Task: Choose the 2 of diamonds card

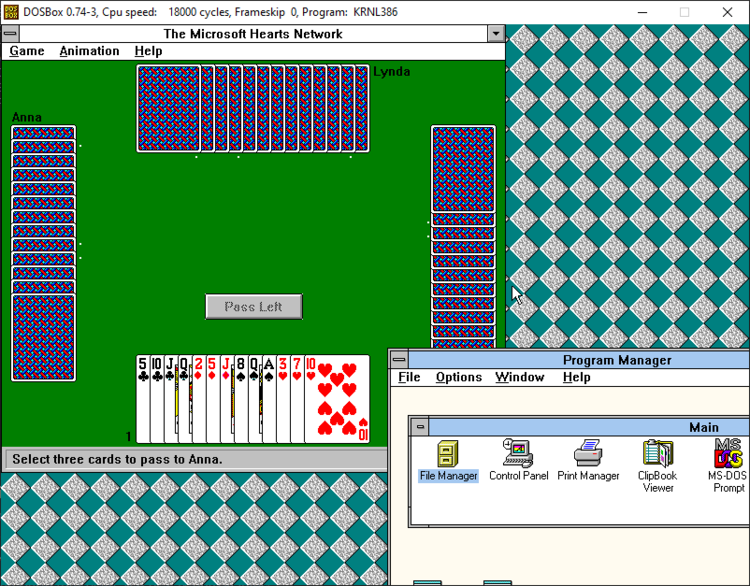Action: 198,400
